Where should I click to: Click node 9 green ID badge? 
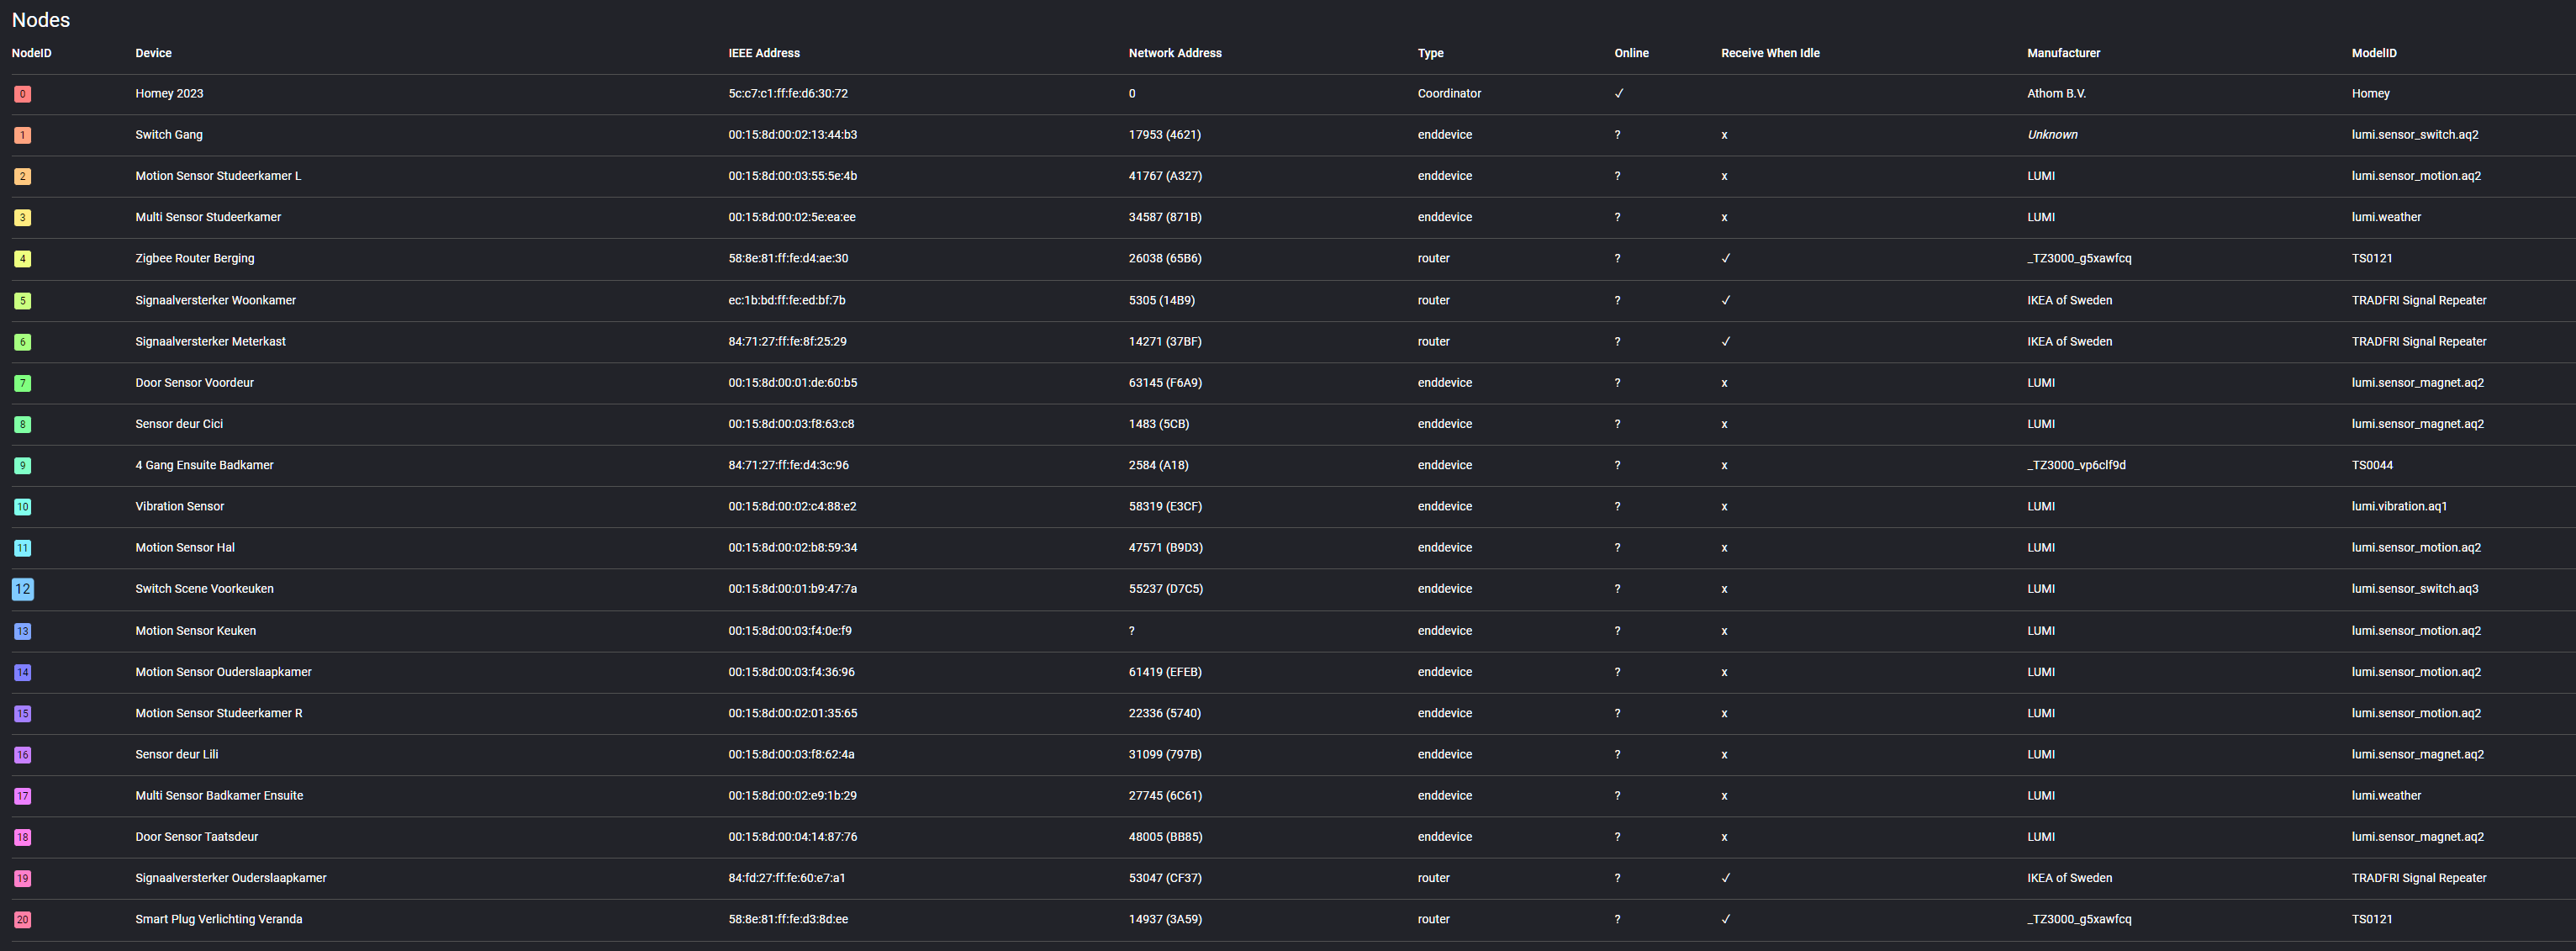(22, 466)
